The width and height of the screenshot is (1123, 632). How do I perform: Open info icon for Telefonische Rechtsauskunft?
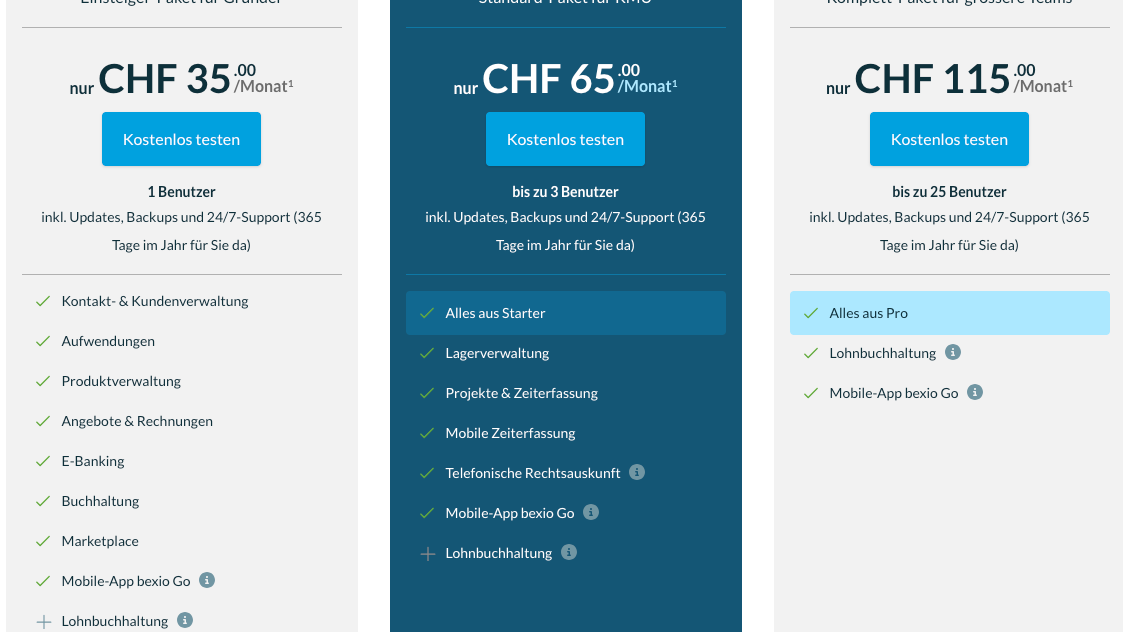tap(637, 472)
